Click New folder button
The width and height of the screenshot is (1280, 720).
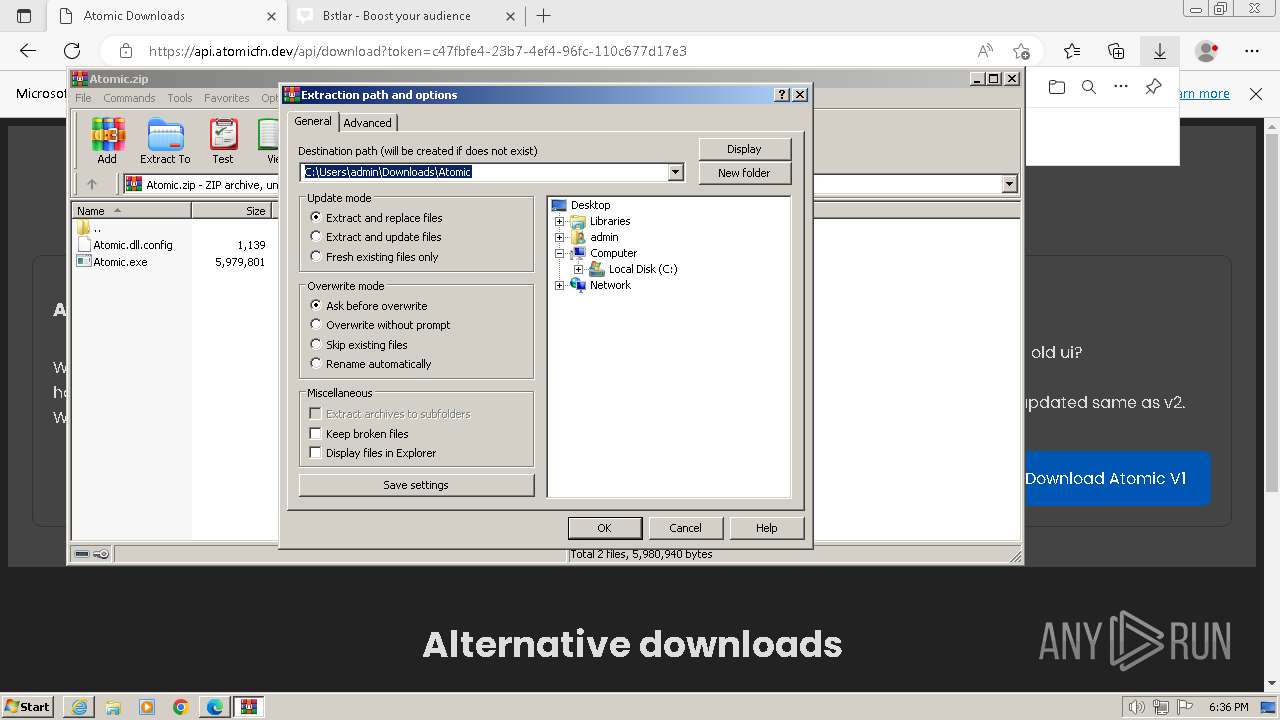coord(744,173)
